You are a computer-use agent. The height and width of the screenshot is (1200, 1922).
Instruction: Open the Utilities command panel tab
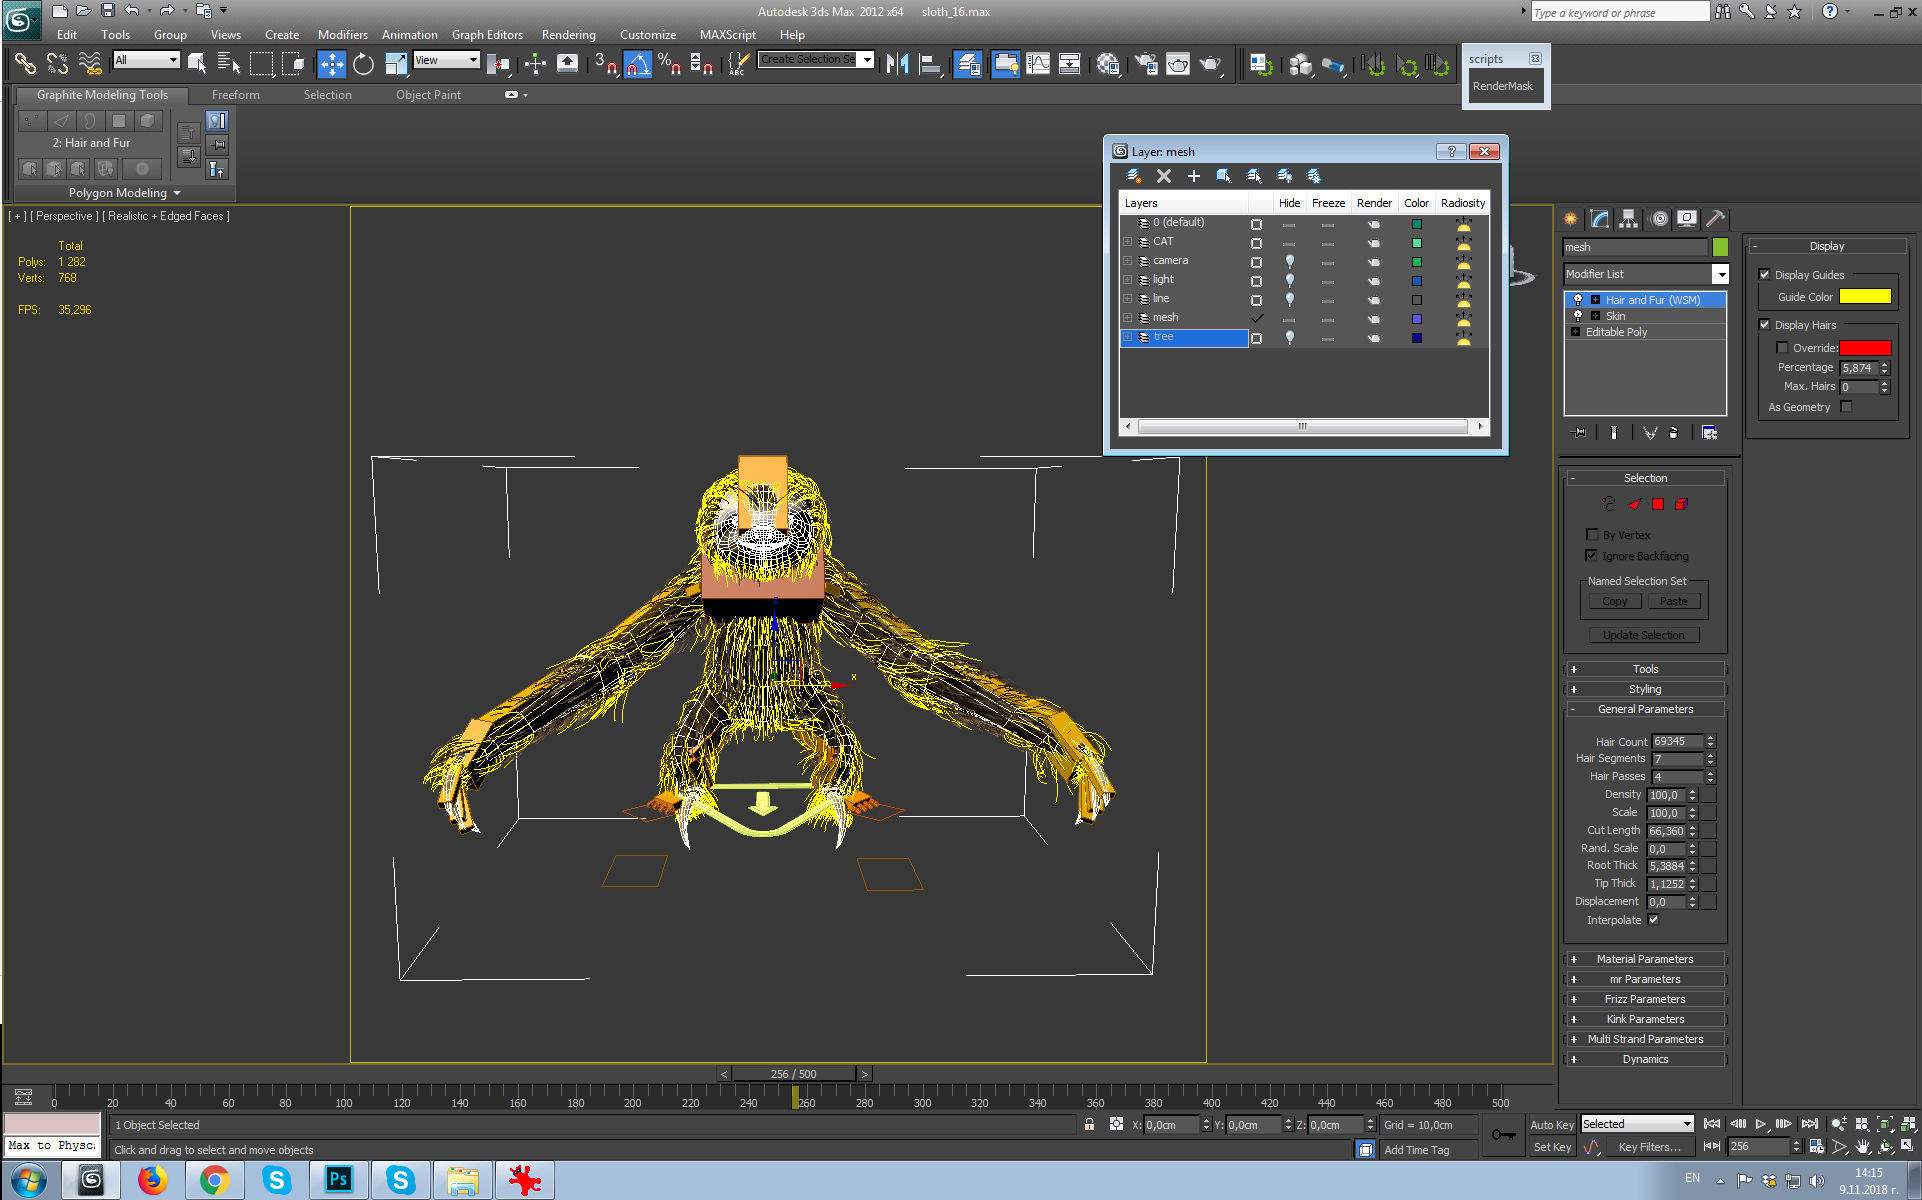point(1716,219)
